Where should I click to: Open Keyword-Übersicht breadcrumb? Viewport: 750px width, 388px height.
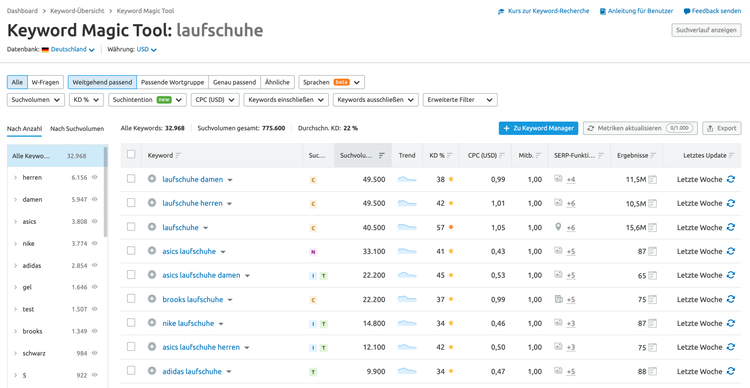pos(77,11)
